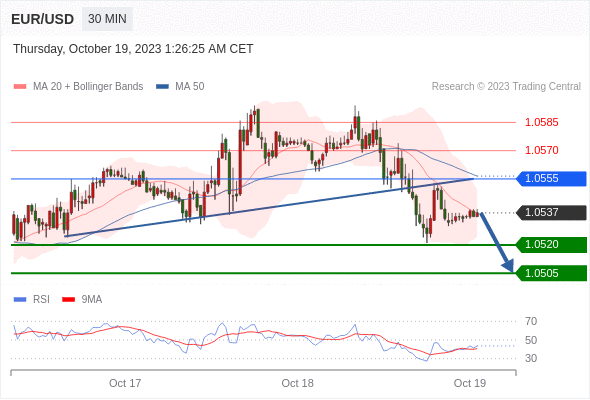Click the chart timestamp Thursday, October 19, 2023

point(133,49)
